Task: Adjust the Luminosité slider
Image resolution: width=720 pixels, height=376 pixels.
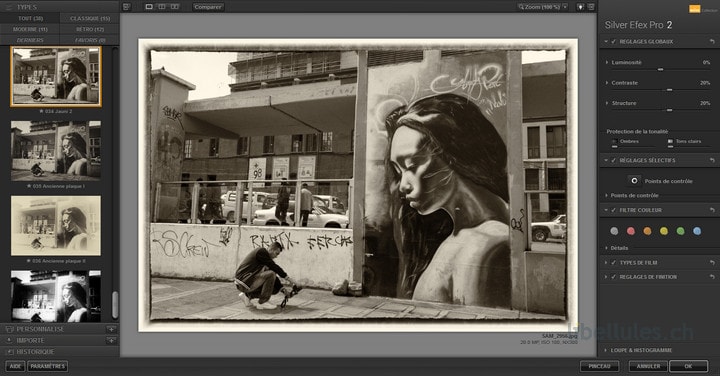Action: (659, 69)
